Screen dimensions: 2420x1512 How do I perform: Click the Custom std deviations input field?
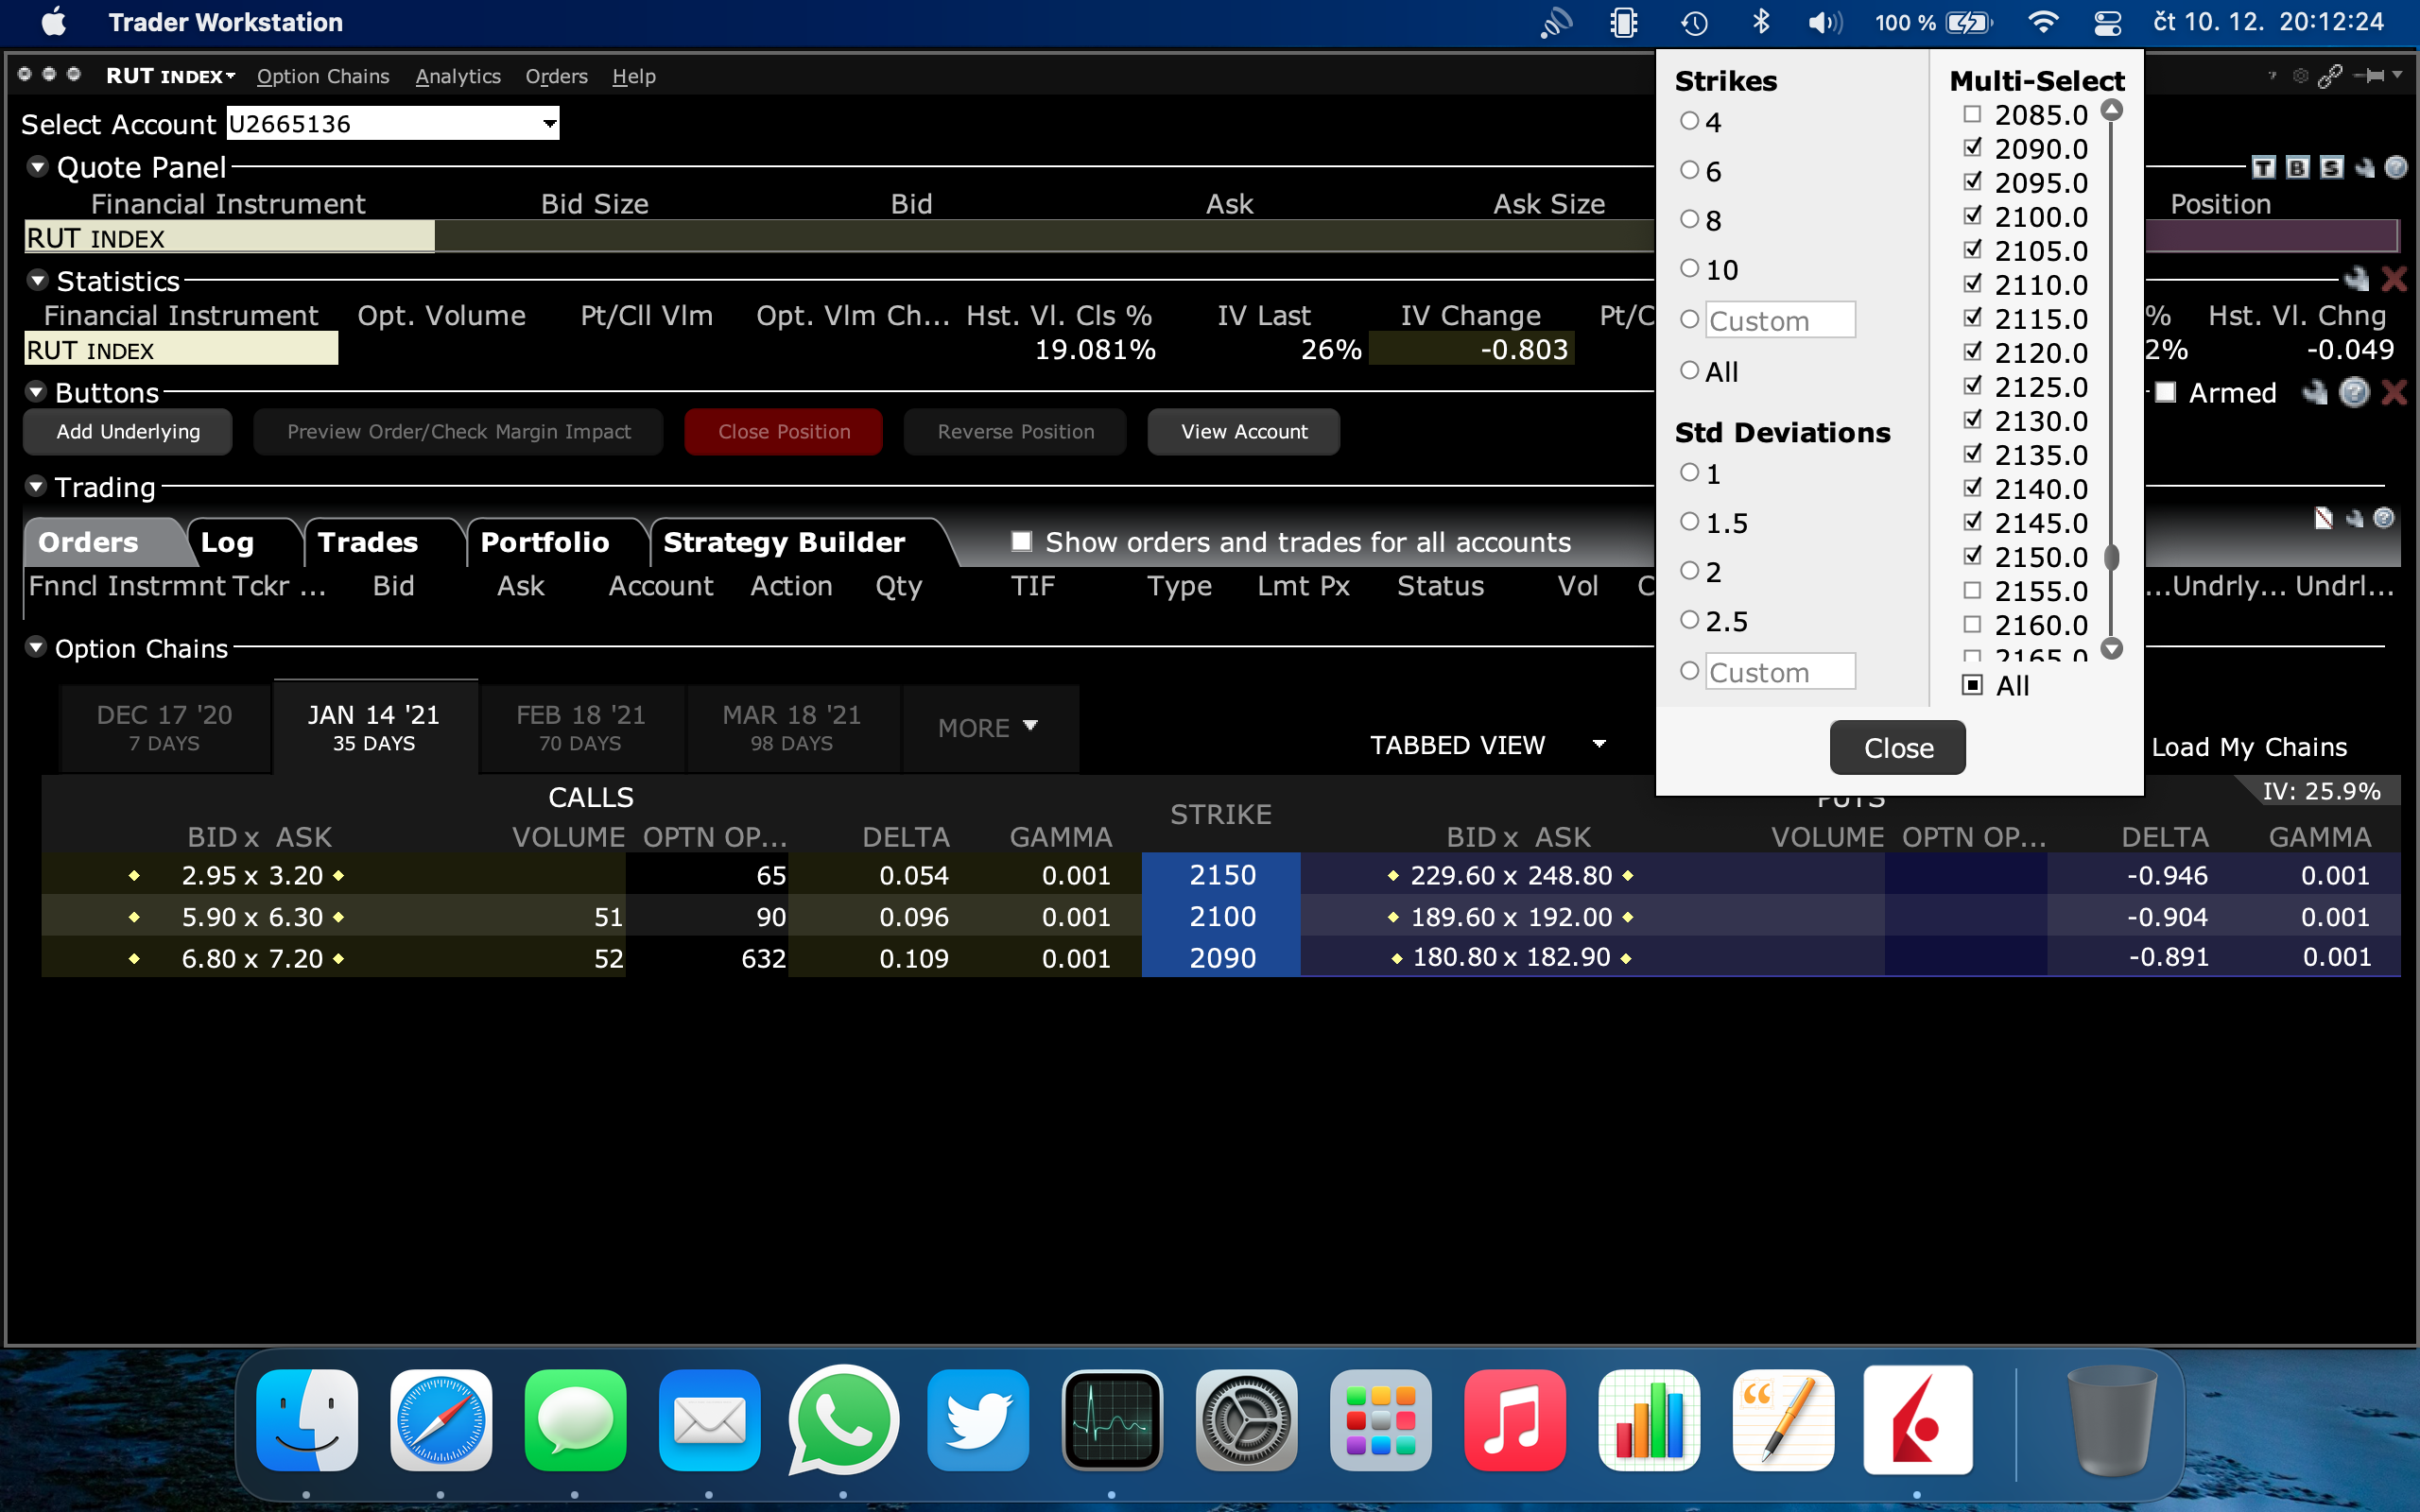pyautogui.click(x=1780, y=672)
